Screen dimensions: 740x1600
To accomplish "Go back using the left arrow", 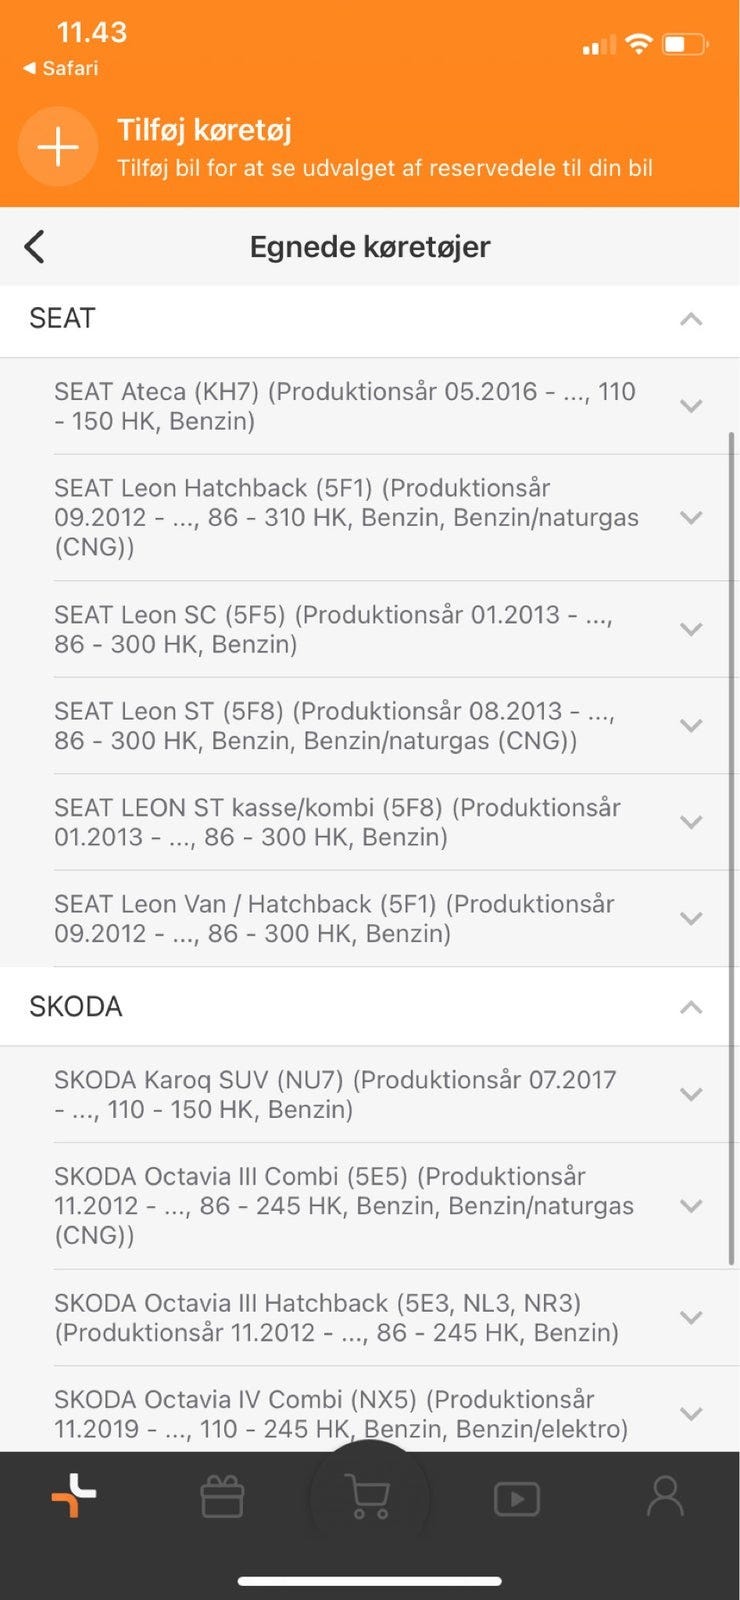I will pos(35,246).
